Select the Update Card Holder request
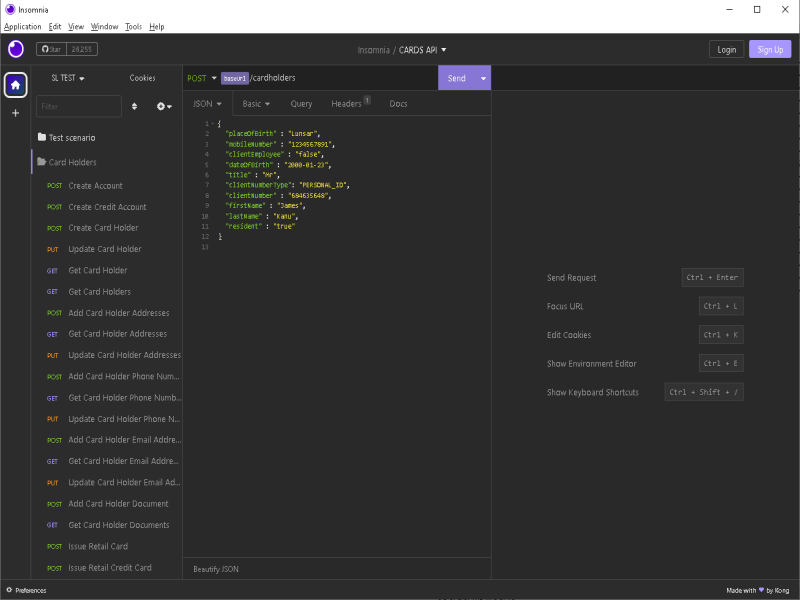 click(107, 249)
